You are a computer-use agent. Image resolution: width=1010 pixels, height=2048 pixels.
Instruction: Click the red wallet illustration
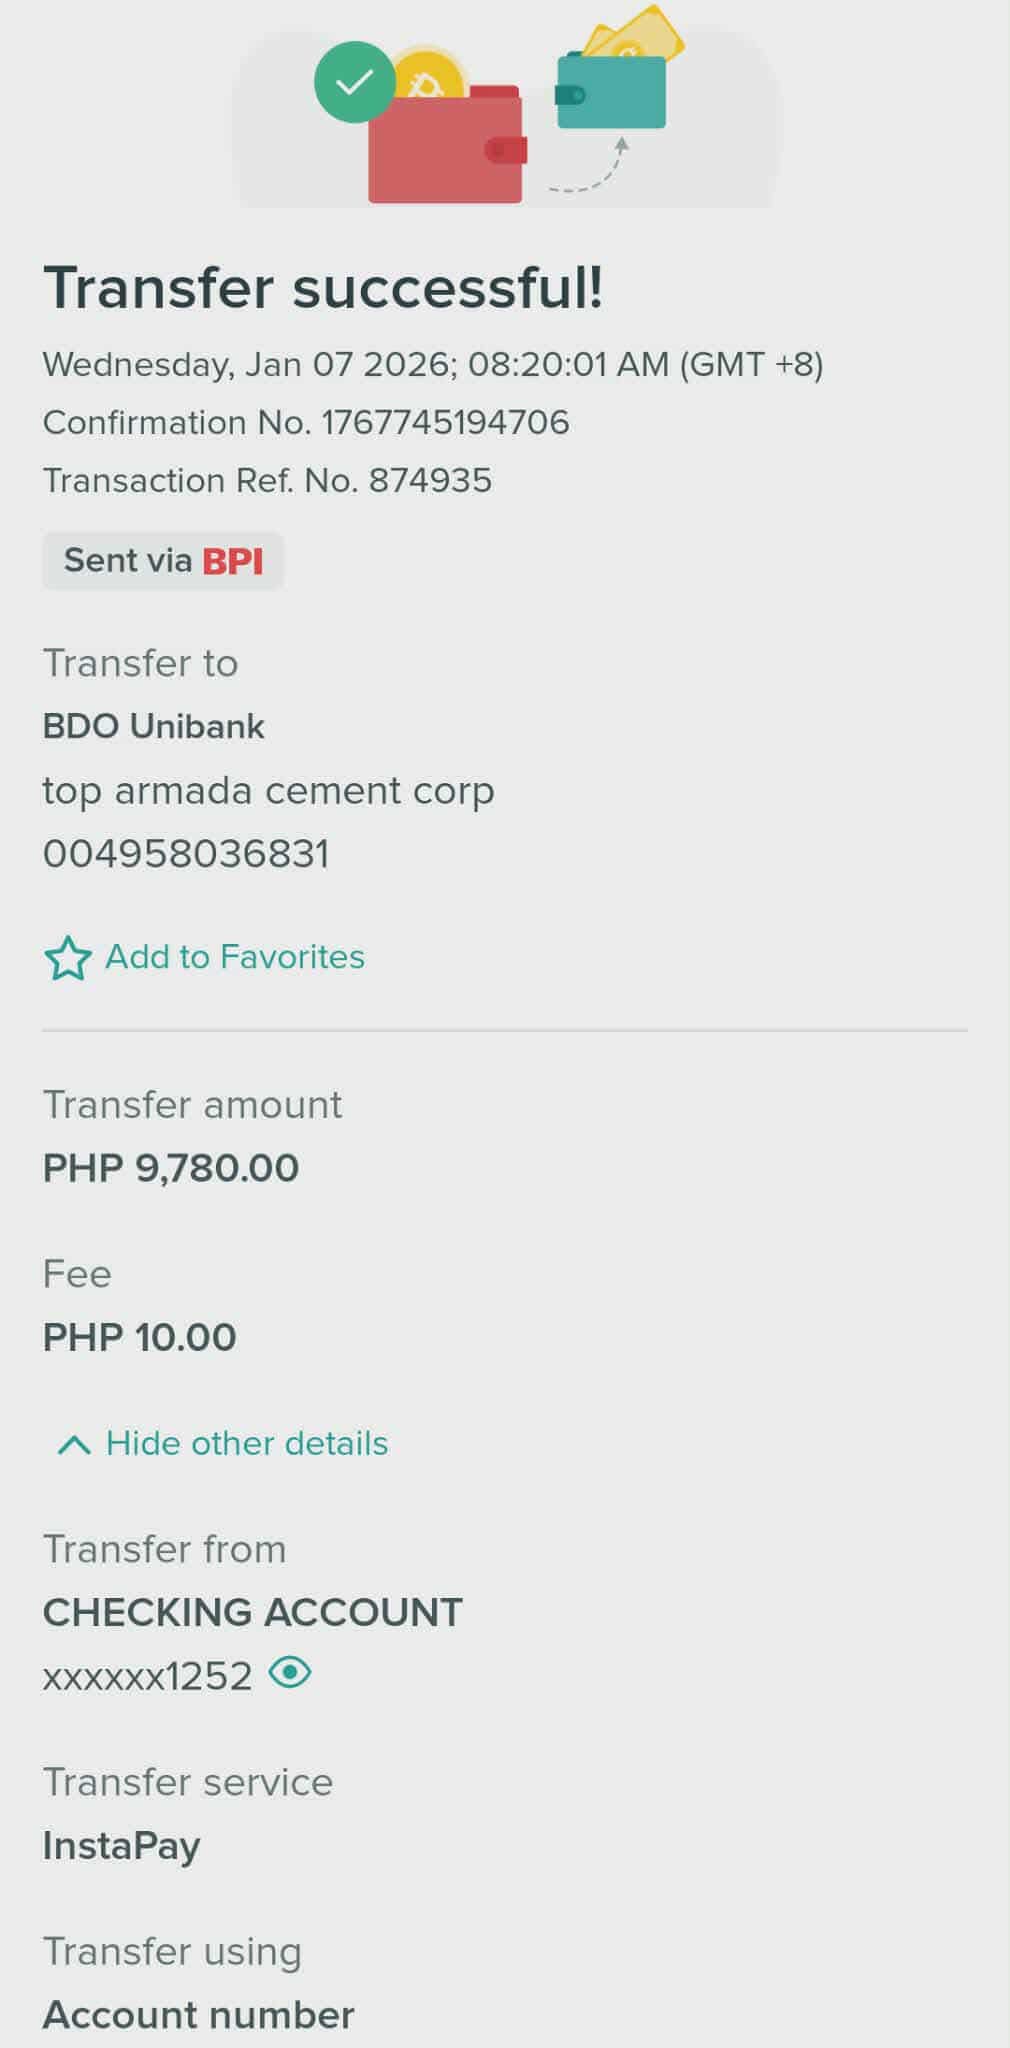446,150
